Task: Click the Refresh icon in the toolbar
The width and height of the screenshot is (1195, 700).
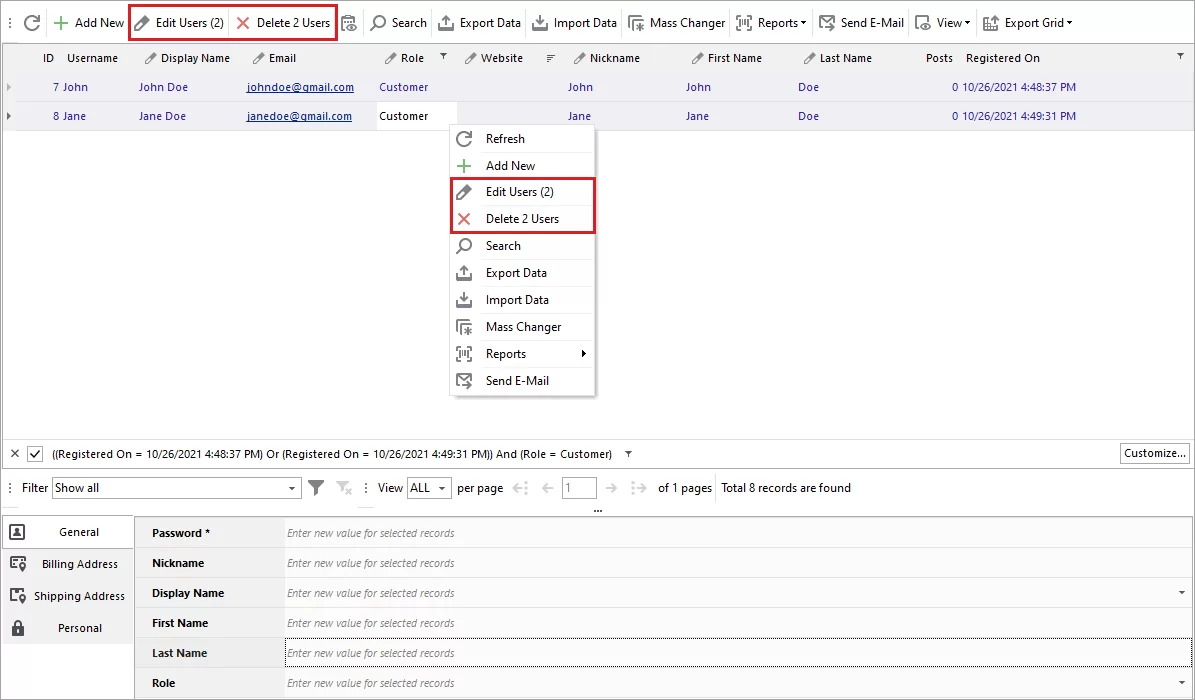Action: coord(33,22)
